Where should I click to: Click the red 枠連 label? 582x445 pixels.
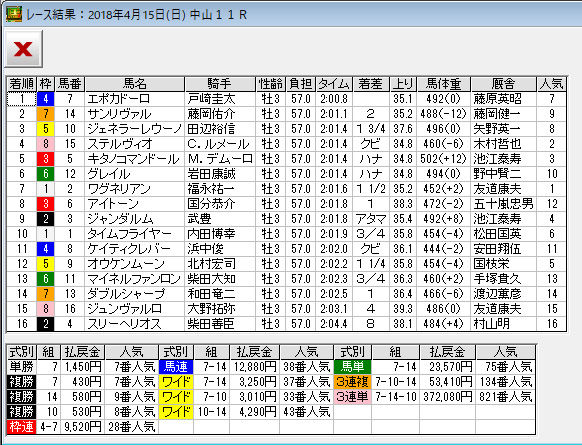pos(22,427)
